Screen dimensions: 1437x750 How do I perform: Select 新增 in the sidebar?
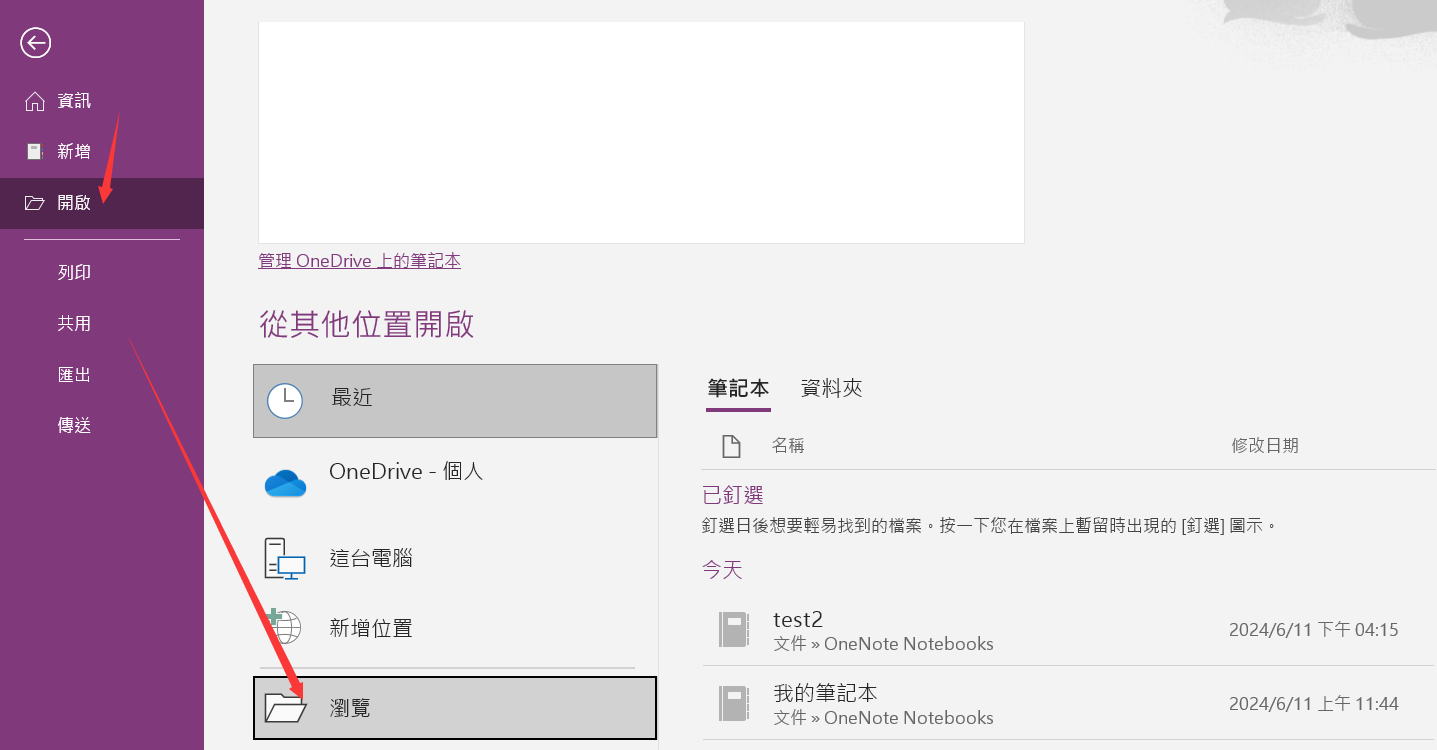(x=102, y=152)
